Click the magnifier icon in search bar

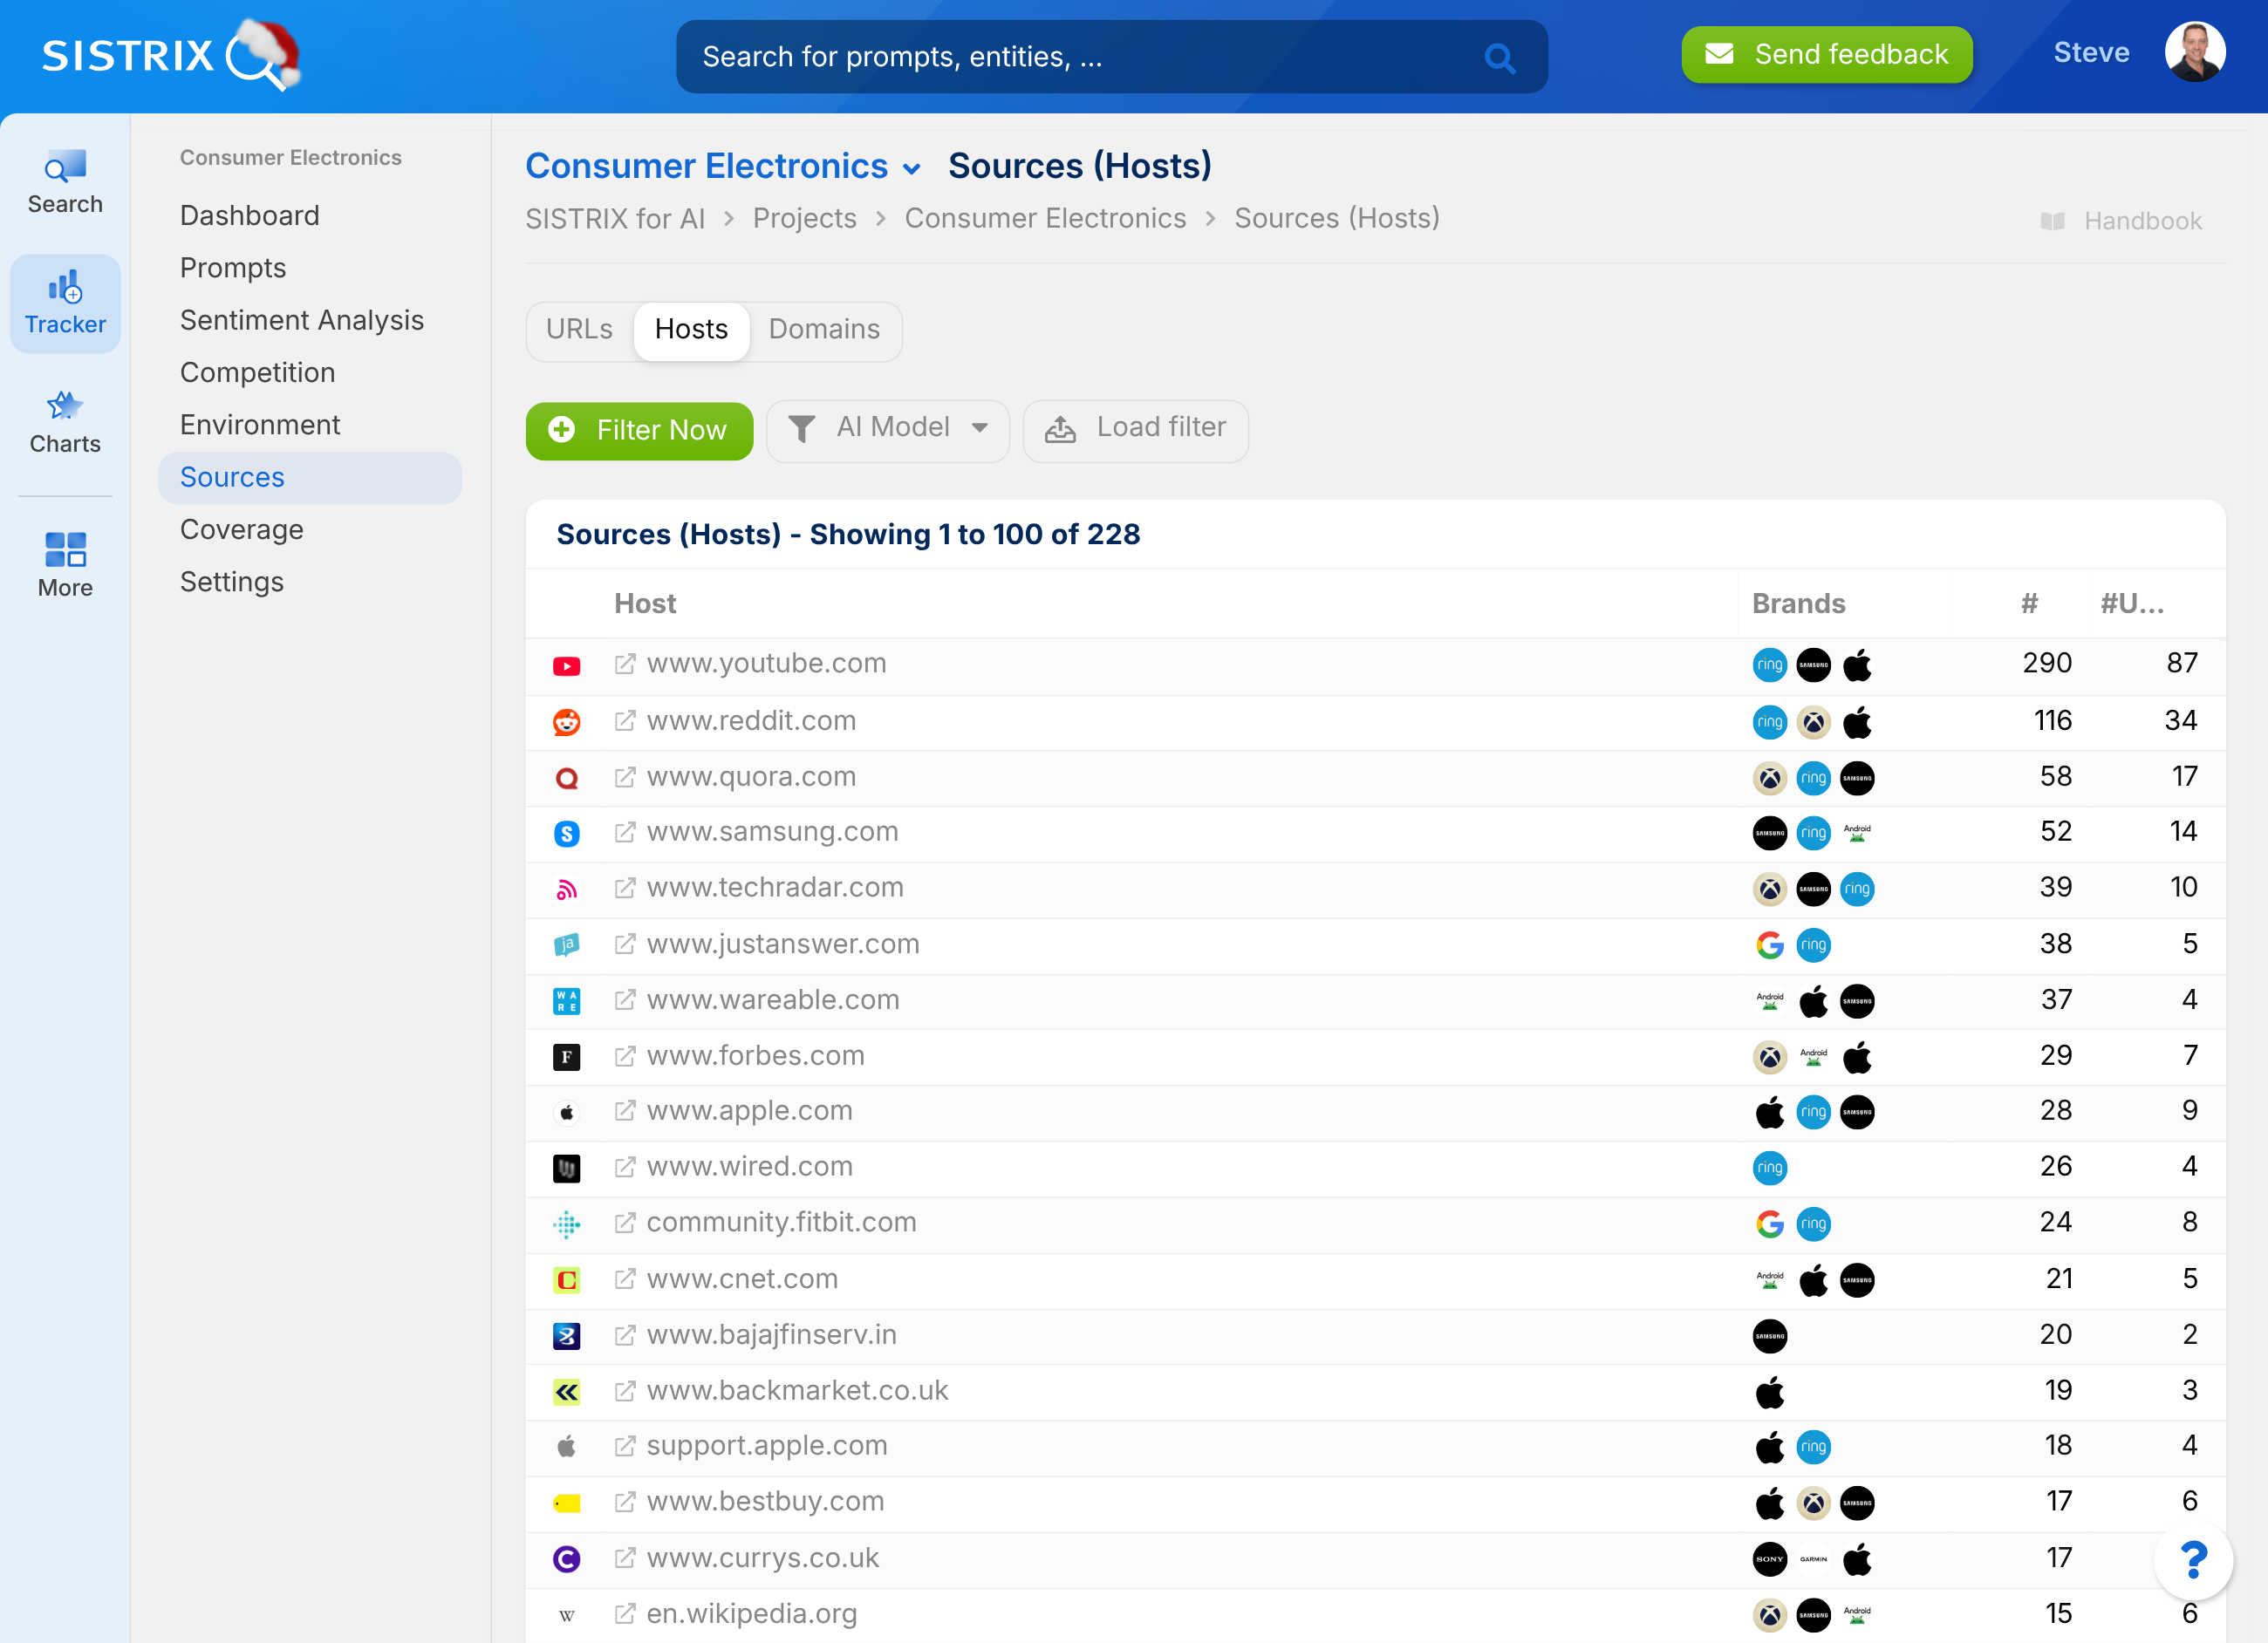[1498, 58]
